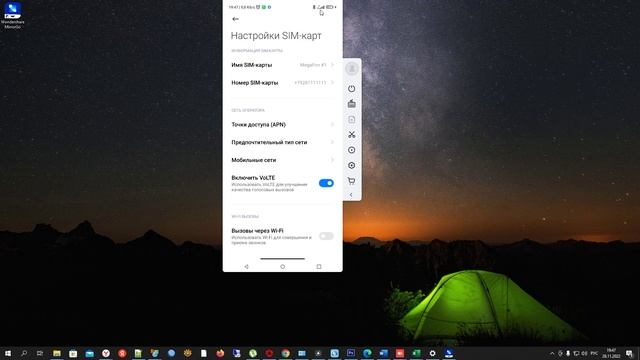Switch to MirrorGo on the taskbar
This screenshot has height=360, width=640.
(449, 353)
